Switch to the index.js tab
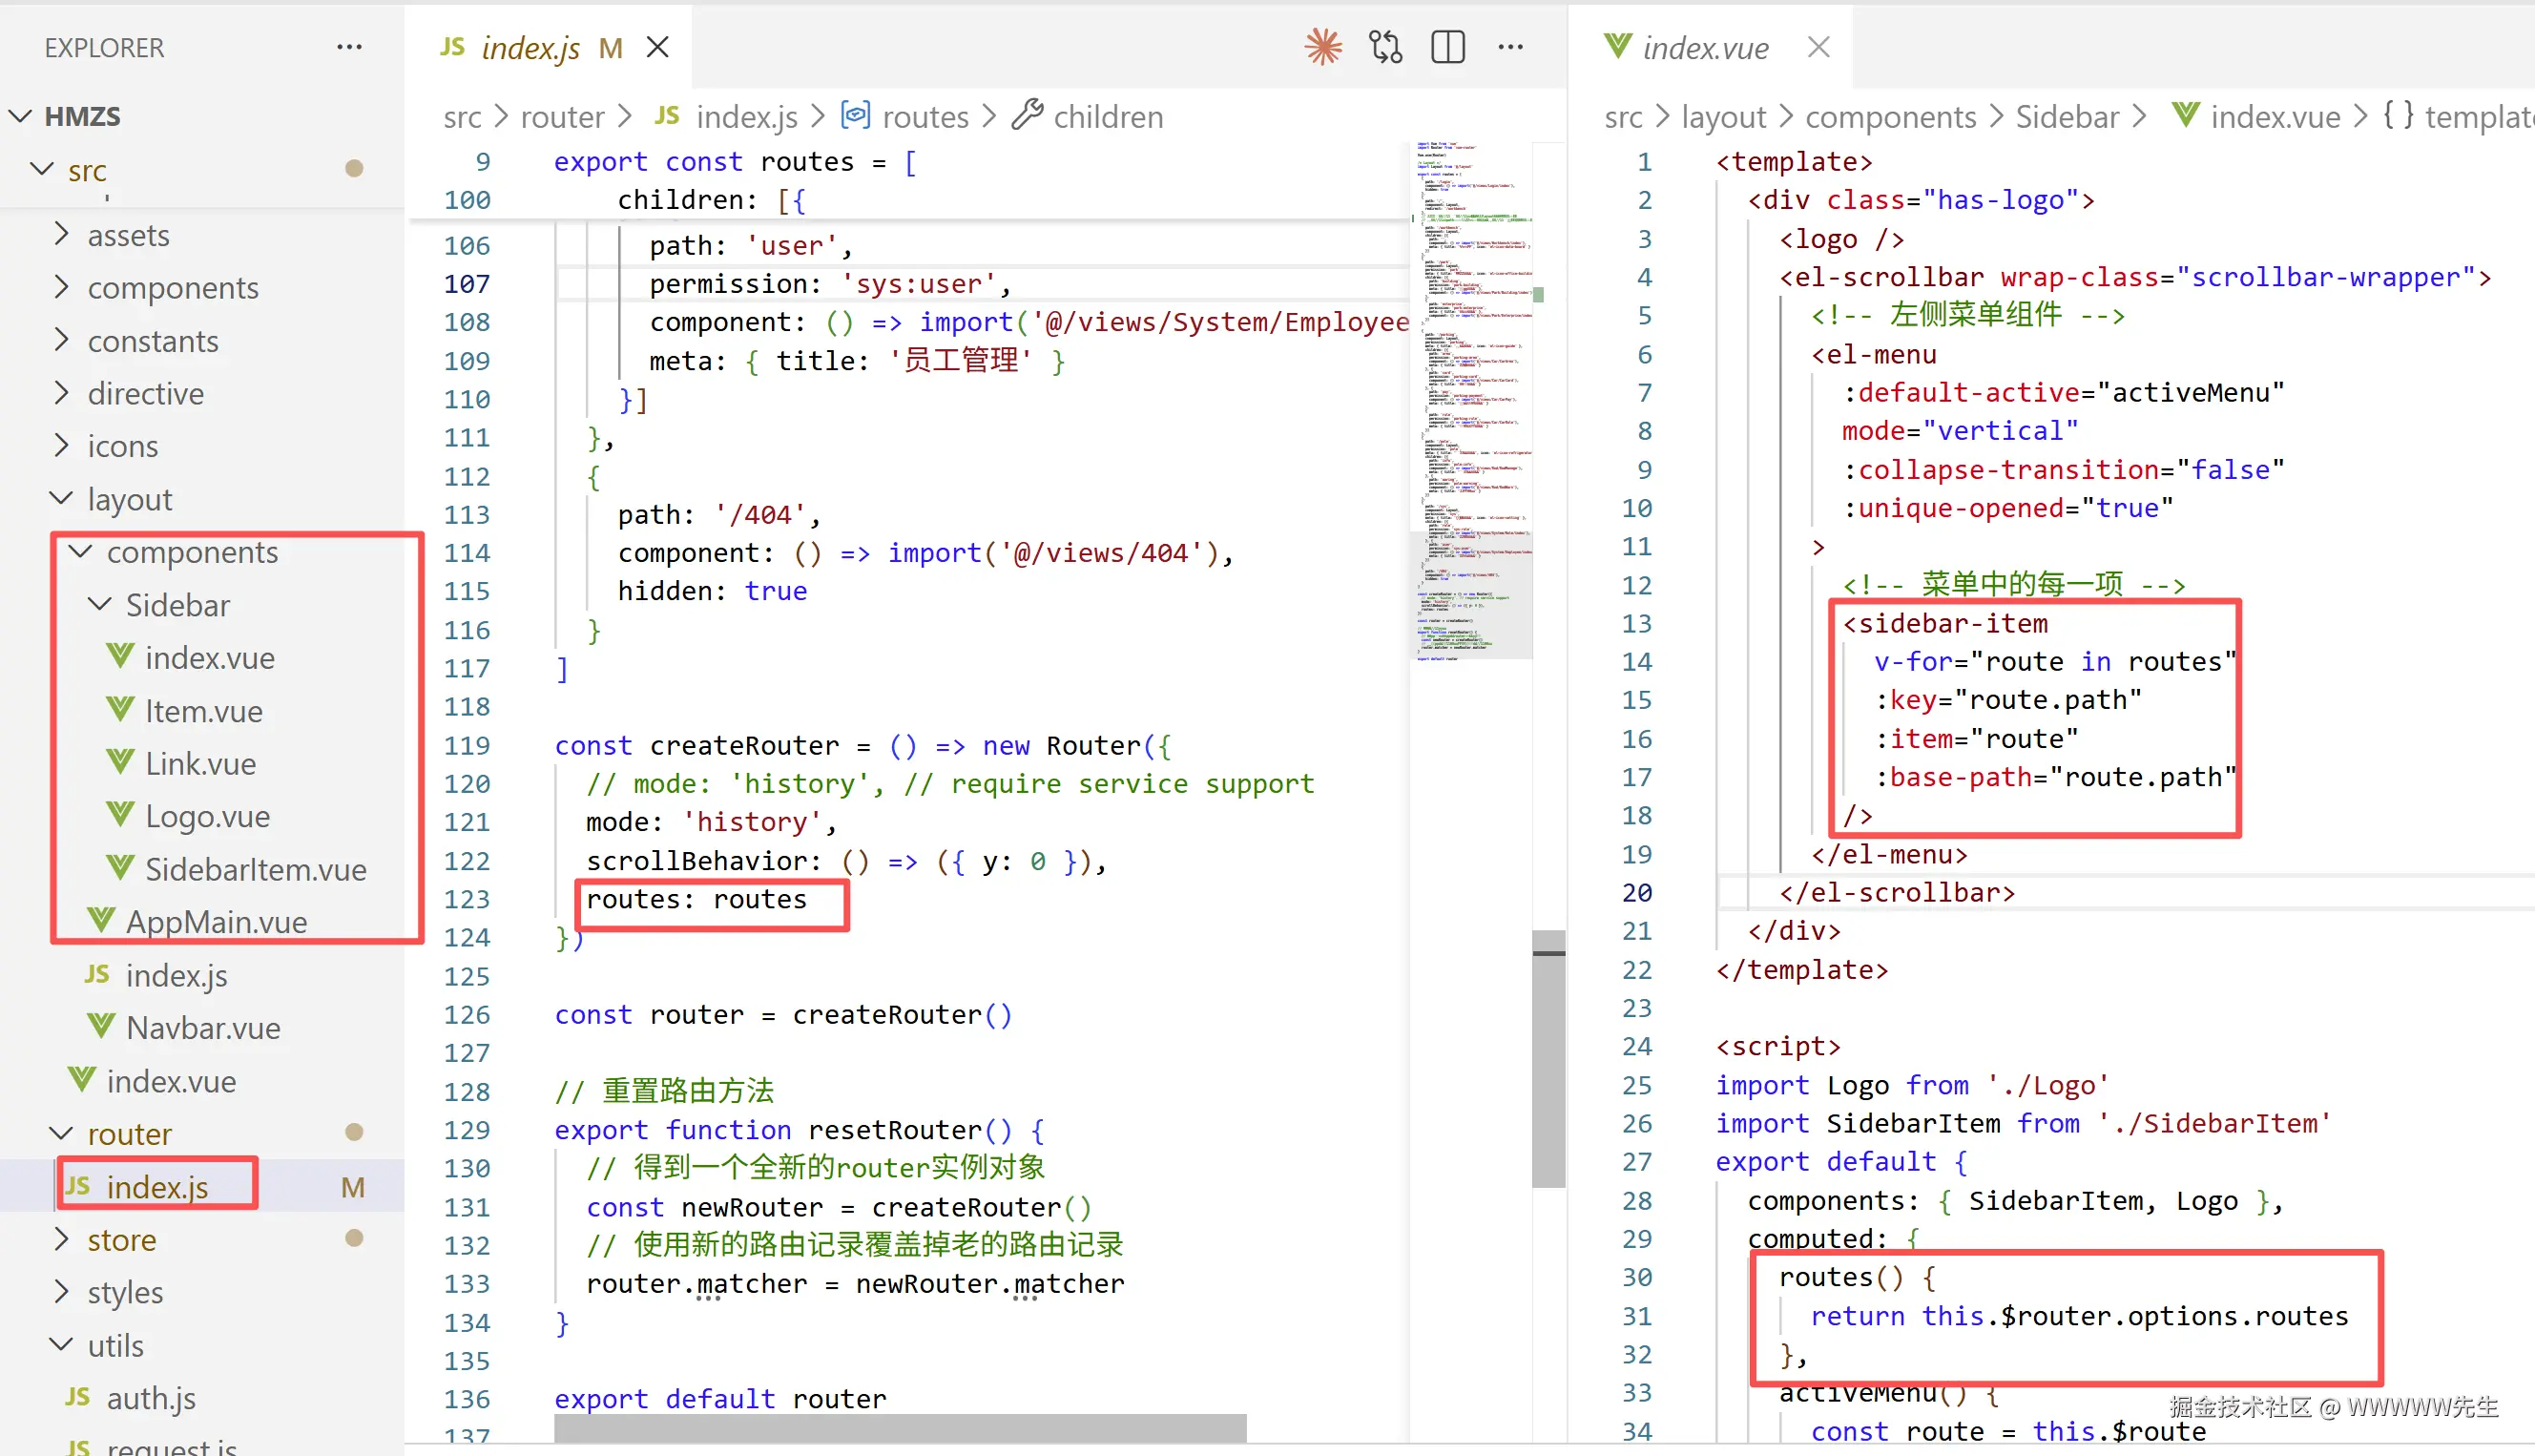 click(x=530, y=47)
